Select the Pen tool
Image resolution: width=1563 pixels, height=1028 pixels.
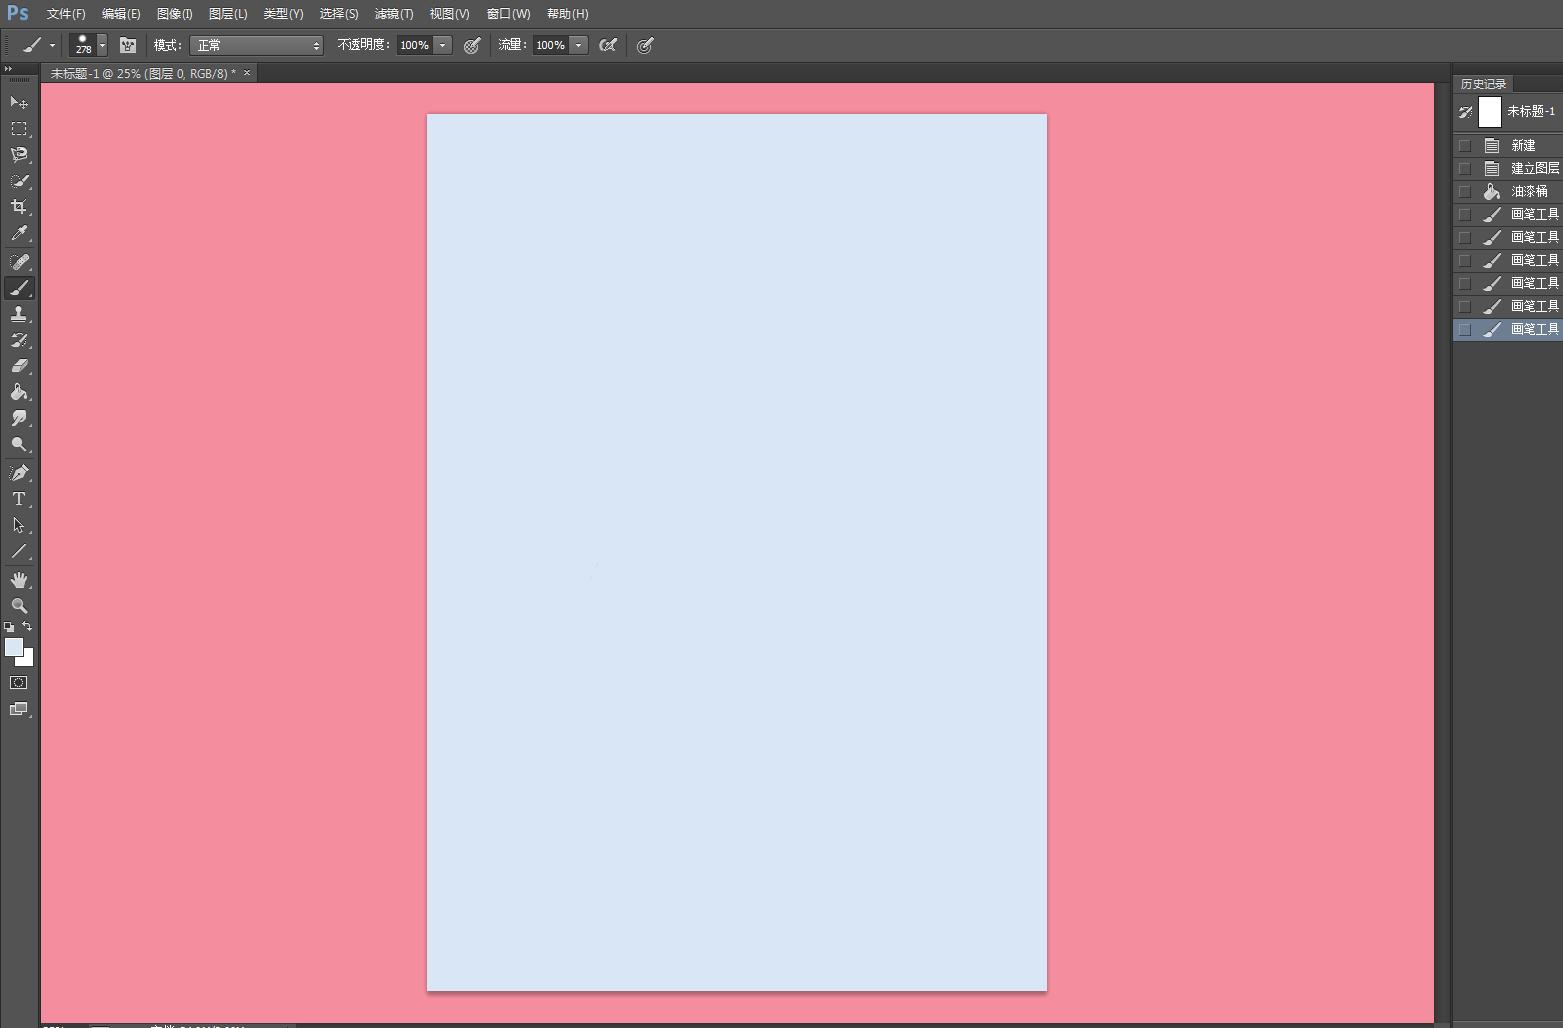coord(19,473)
